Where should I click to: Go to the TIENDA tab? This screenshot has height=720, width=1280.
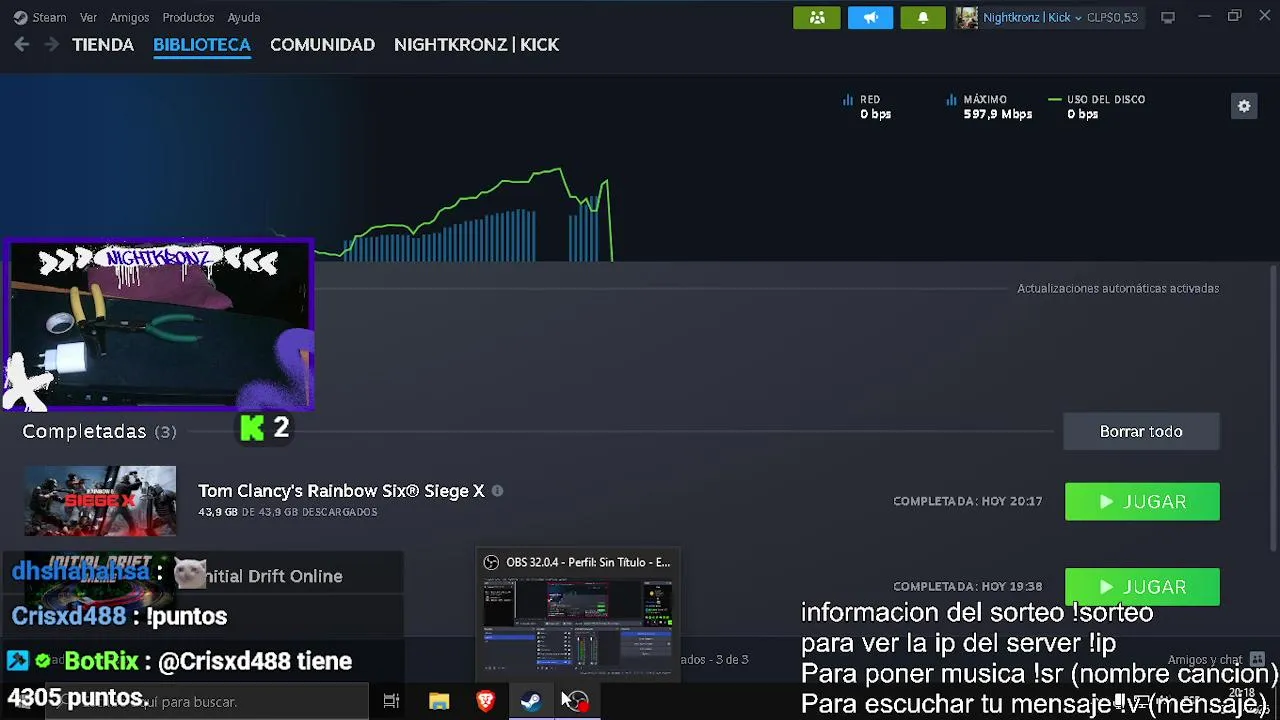(103, 45)
